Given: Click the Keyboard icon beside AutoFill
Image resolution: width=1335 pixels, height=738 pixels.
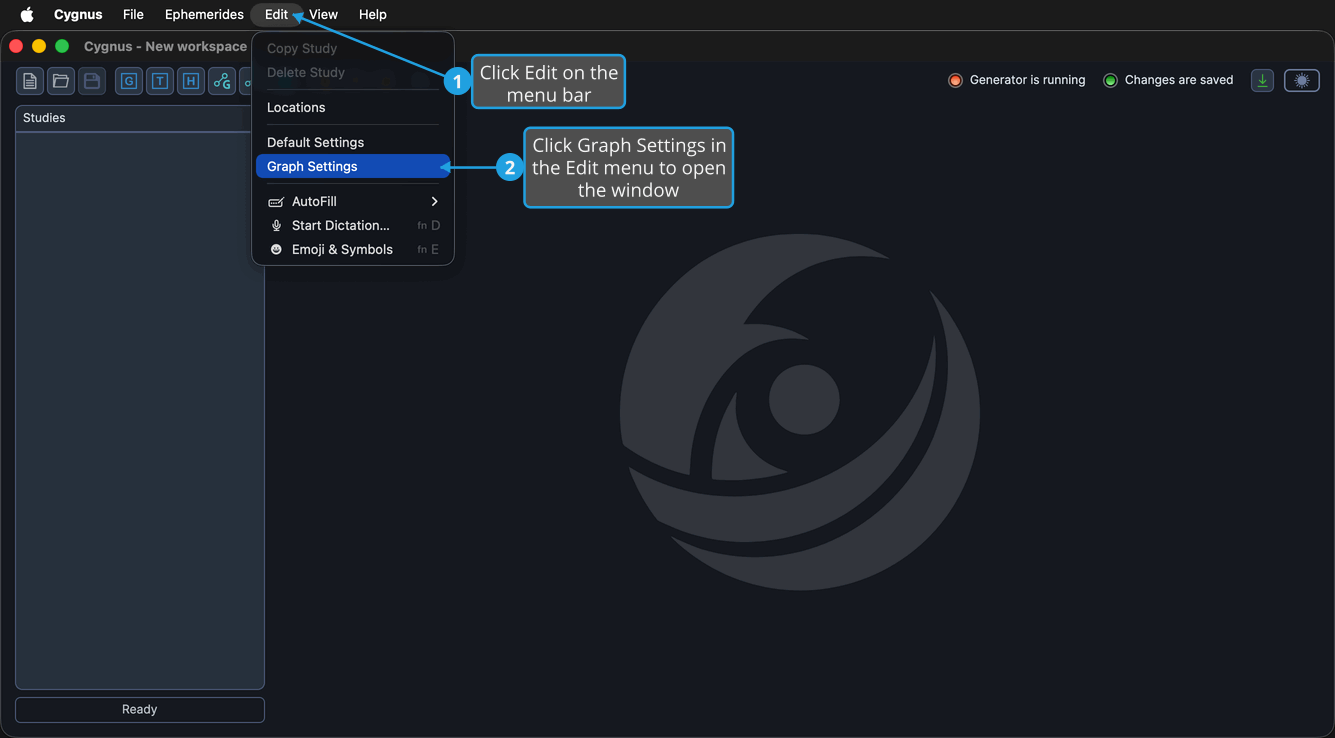Looking at the screenshot, I should 276,202.
